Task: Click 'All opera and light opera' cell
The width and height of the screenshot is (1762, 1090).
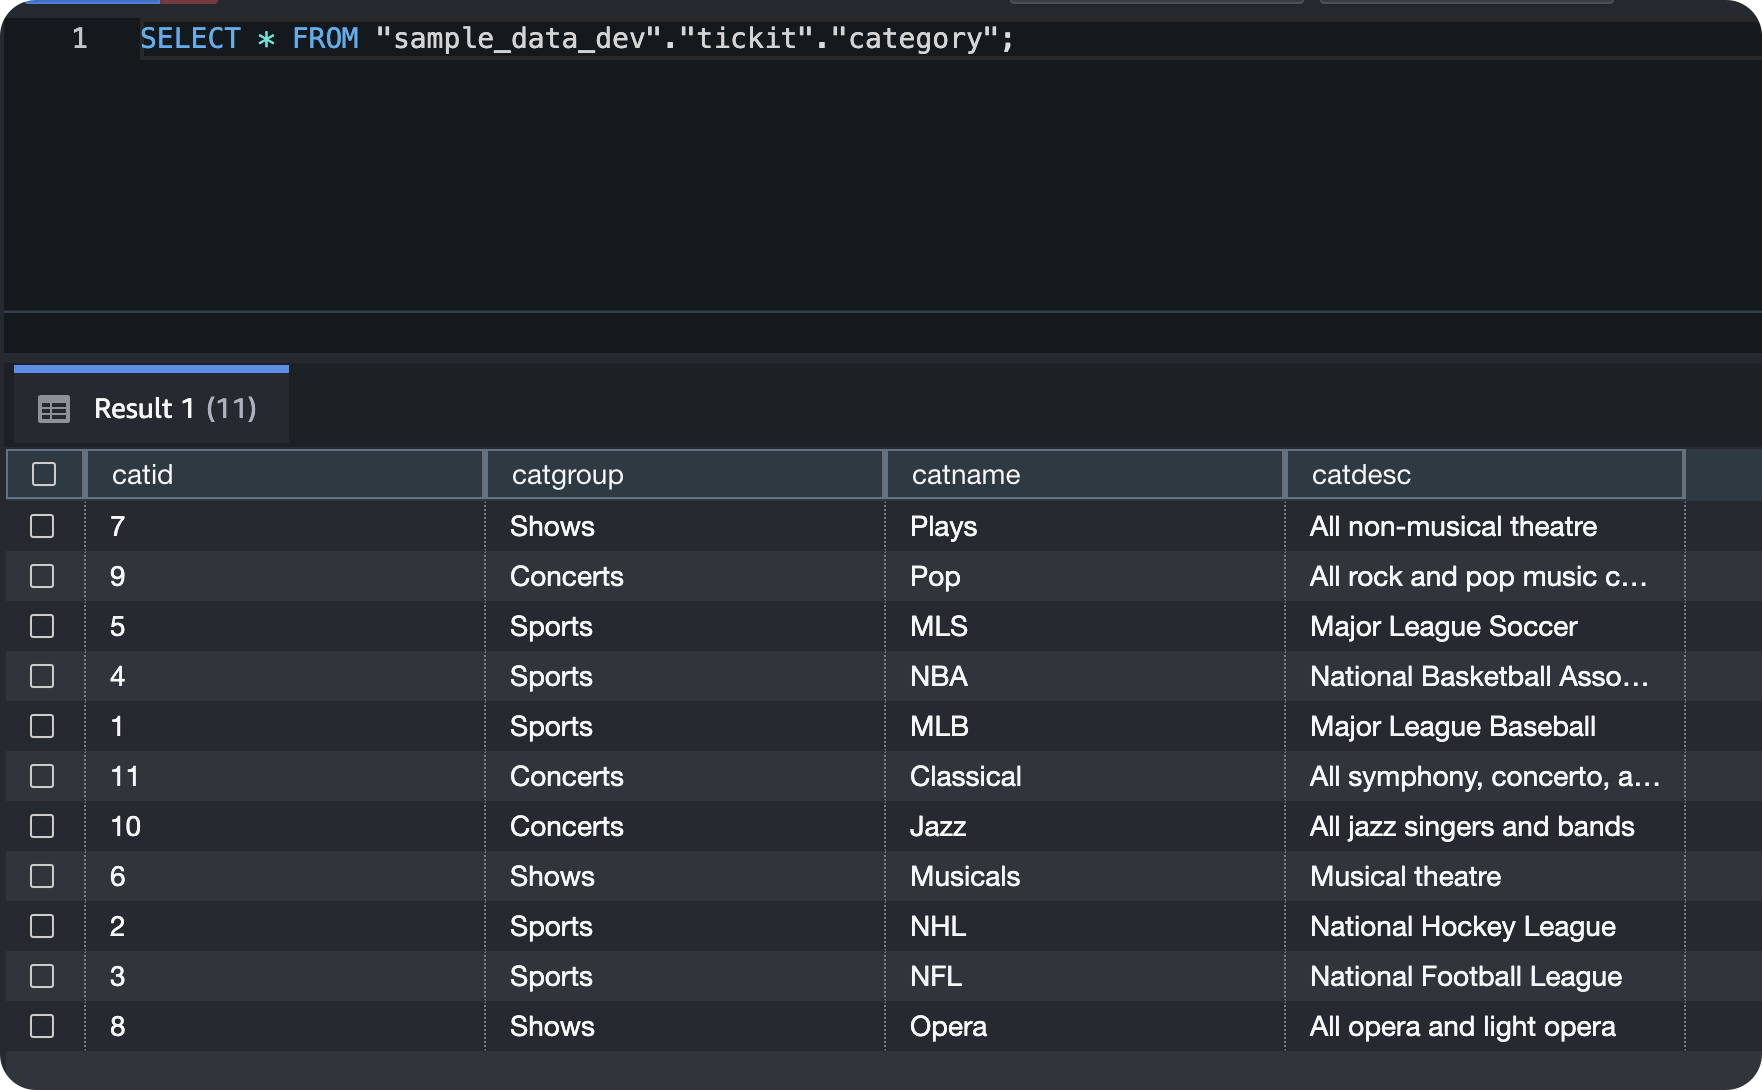Action: pos(1485,1026)
